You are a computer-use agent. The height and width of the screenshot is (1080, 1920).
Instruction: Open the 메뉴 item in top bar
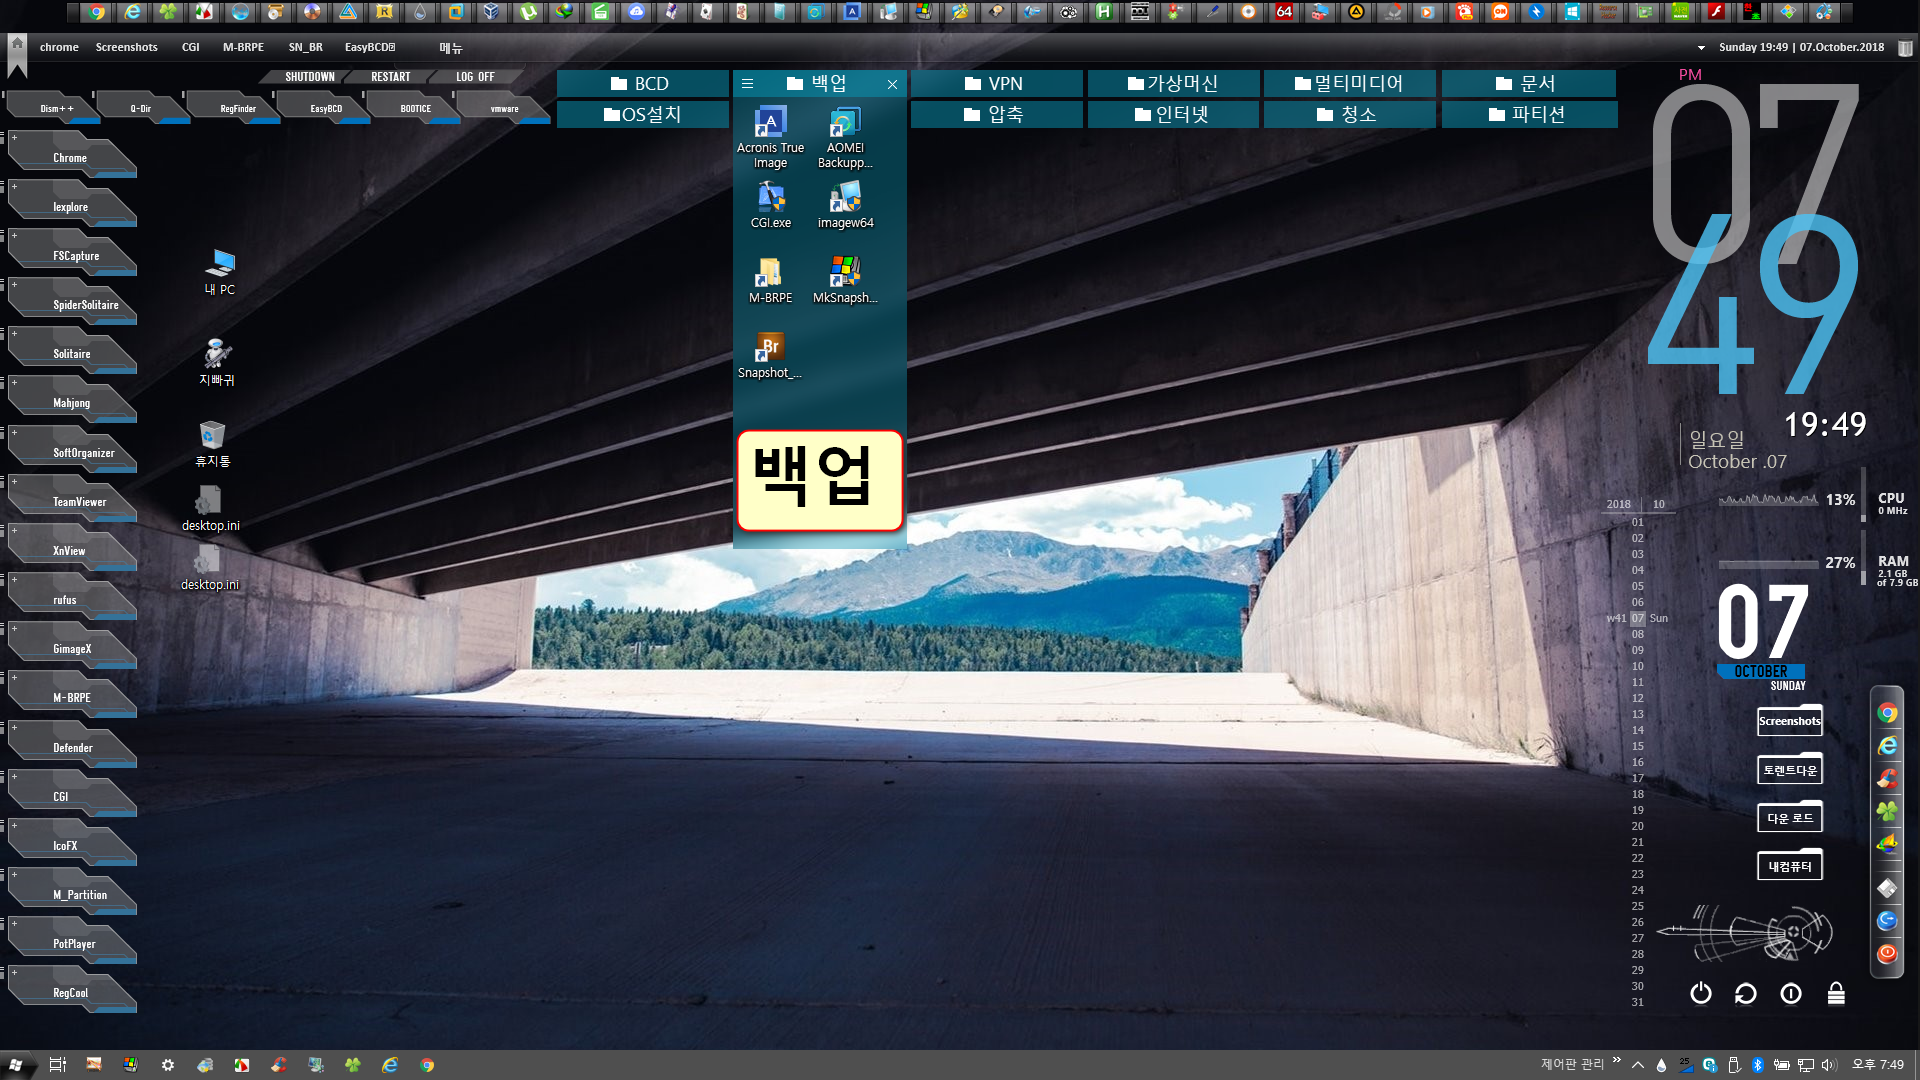451,48
